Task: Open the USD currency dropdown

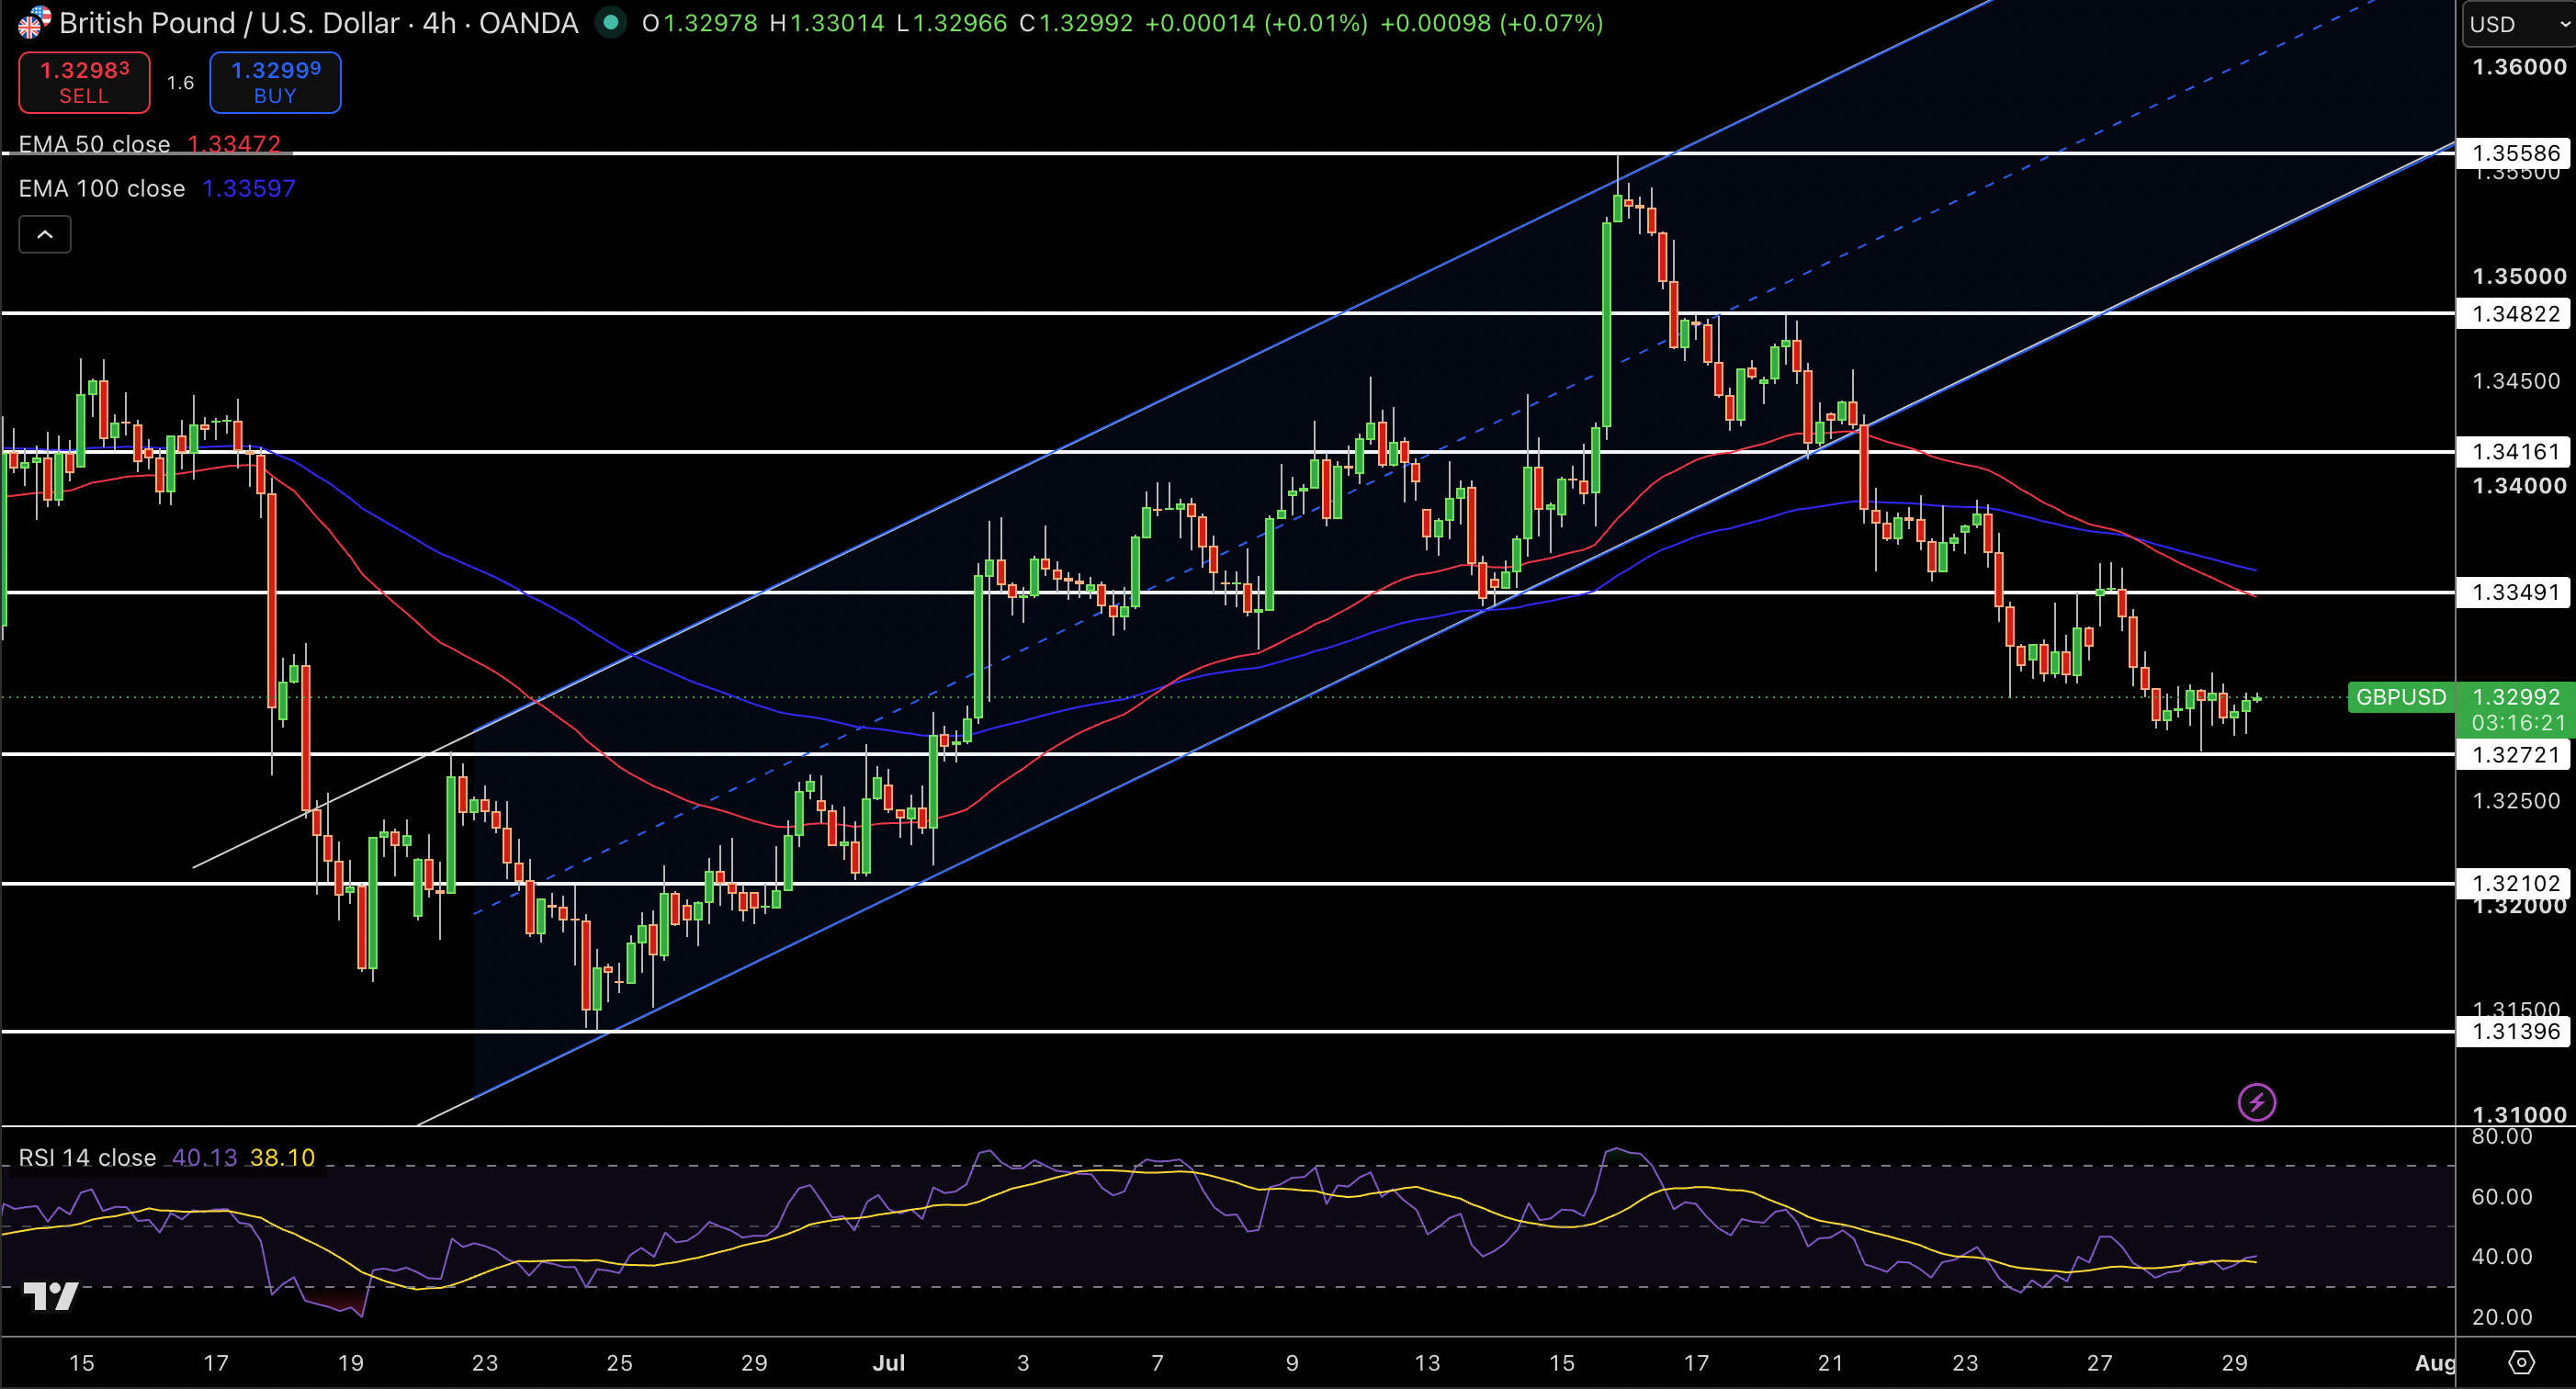Action: click(x=2518, y=24)
